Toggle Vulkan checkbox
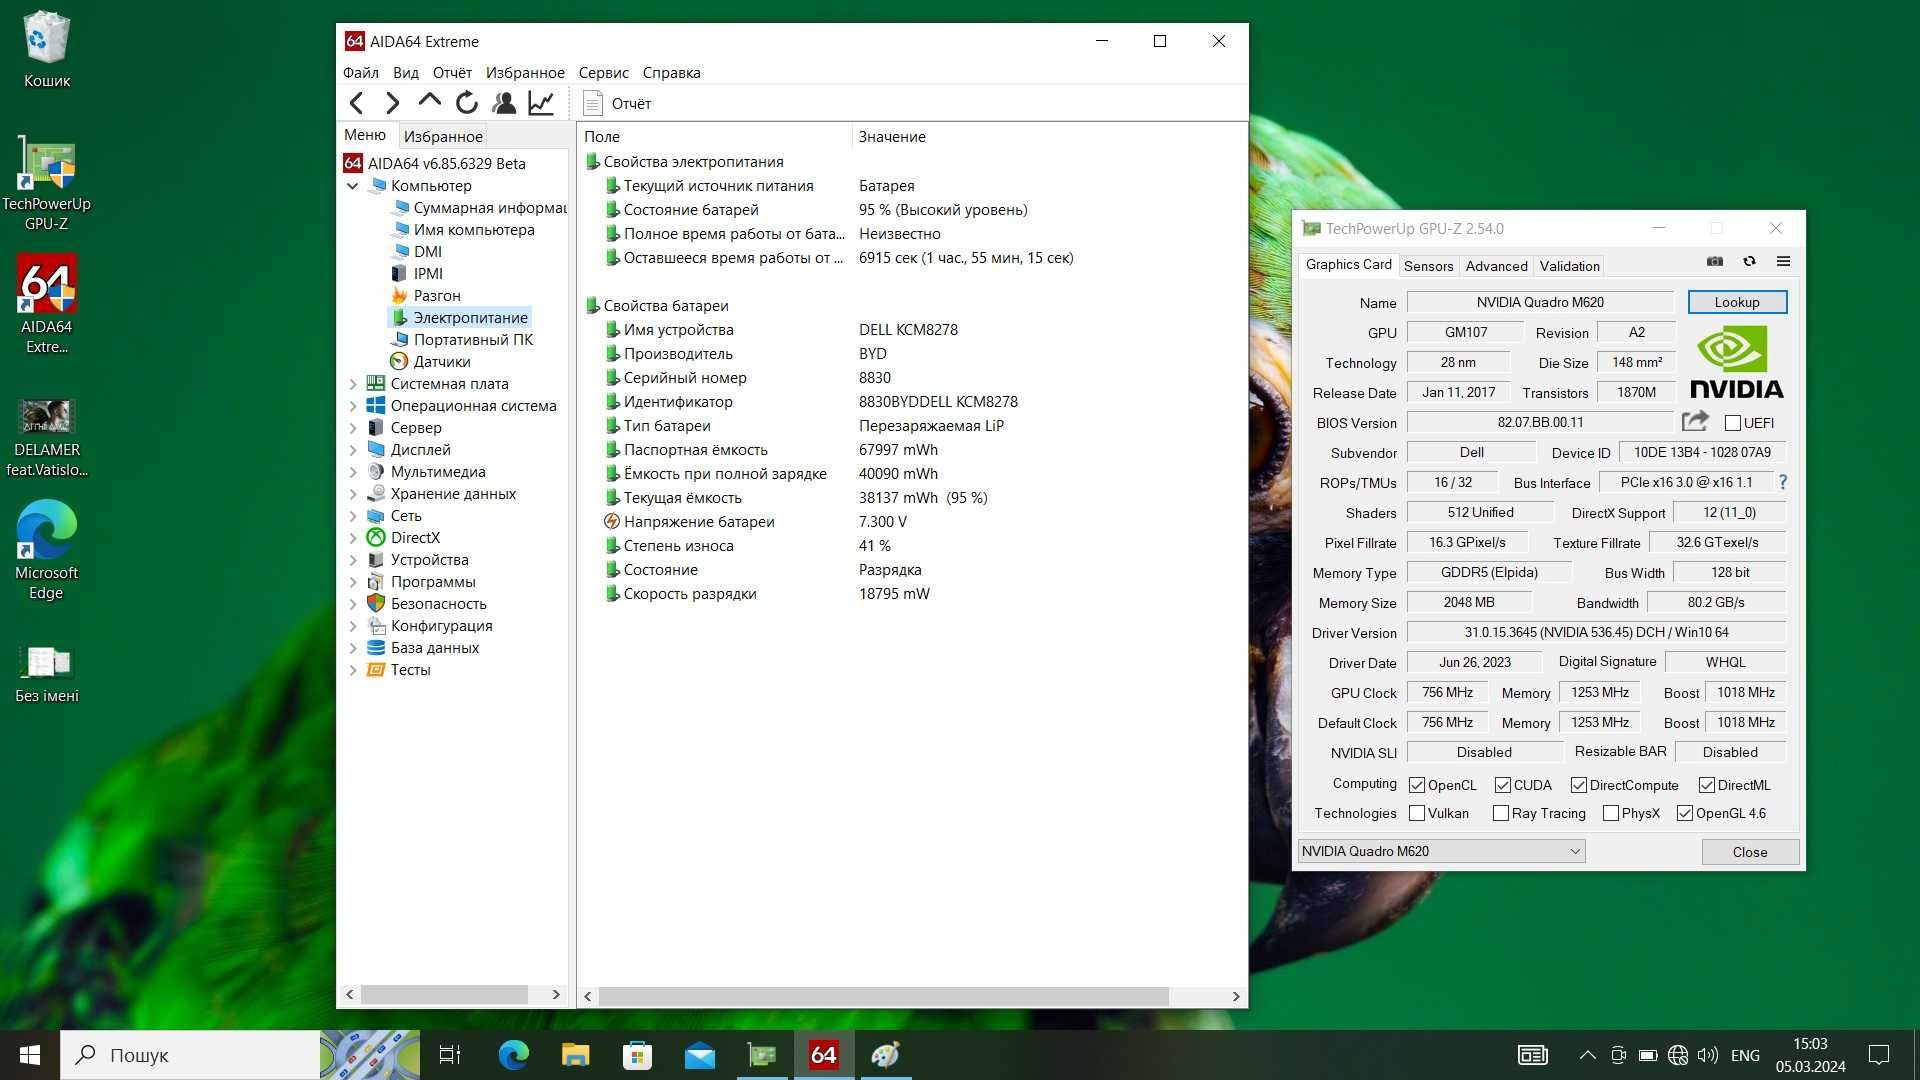 click(1417, 813)
